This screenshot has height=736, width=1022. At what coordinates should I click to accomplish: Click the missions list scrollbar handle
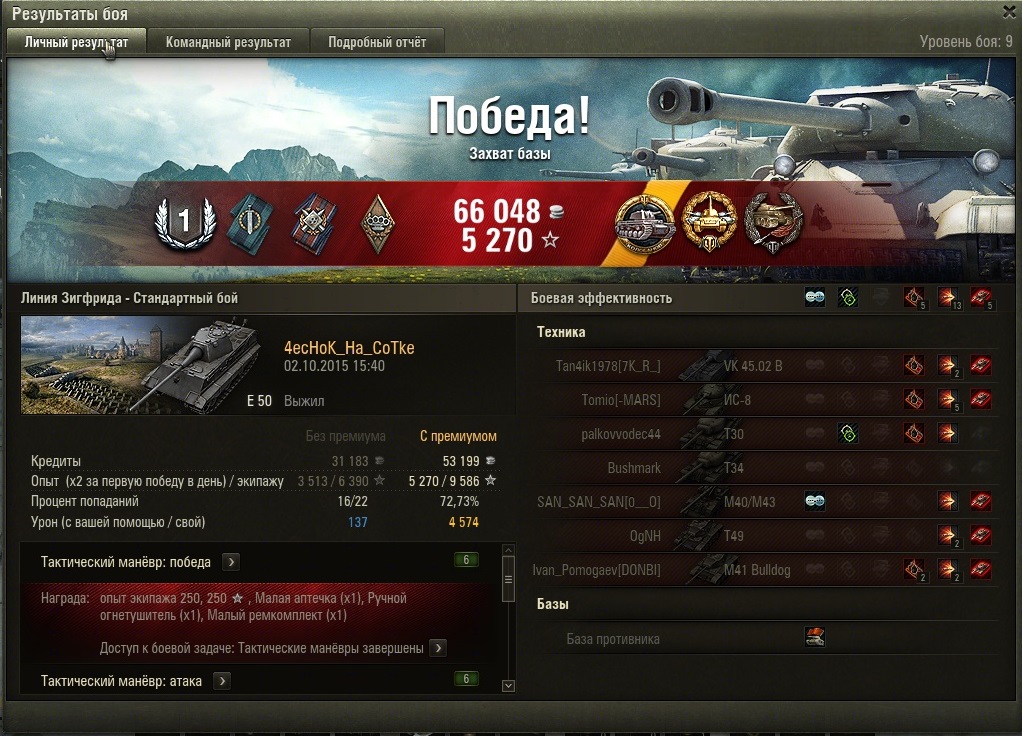(509, 579)
